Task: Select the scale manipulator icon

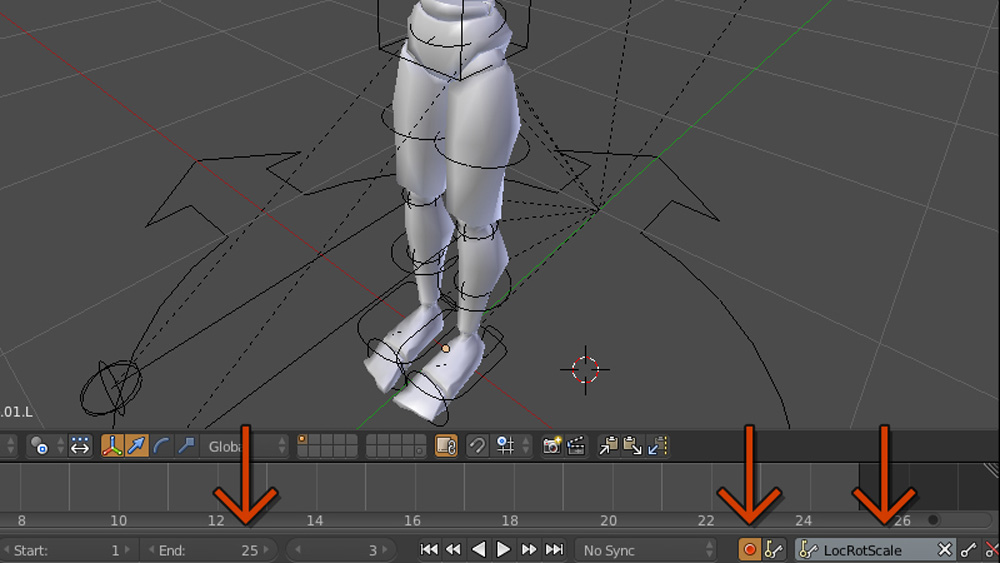Action: [185, 446]
